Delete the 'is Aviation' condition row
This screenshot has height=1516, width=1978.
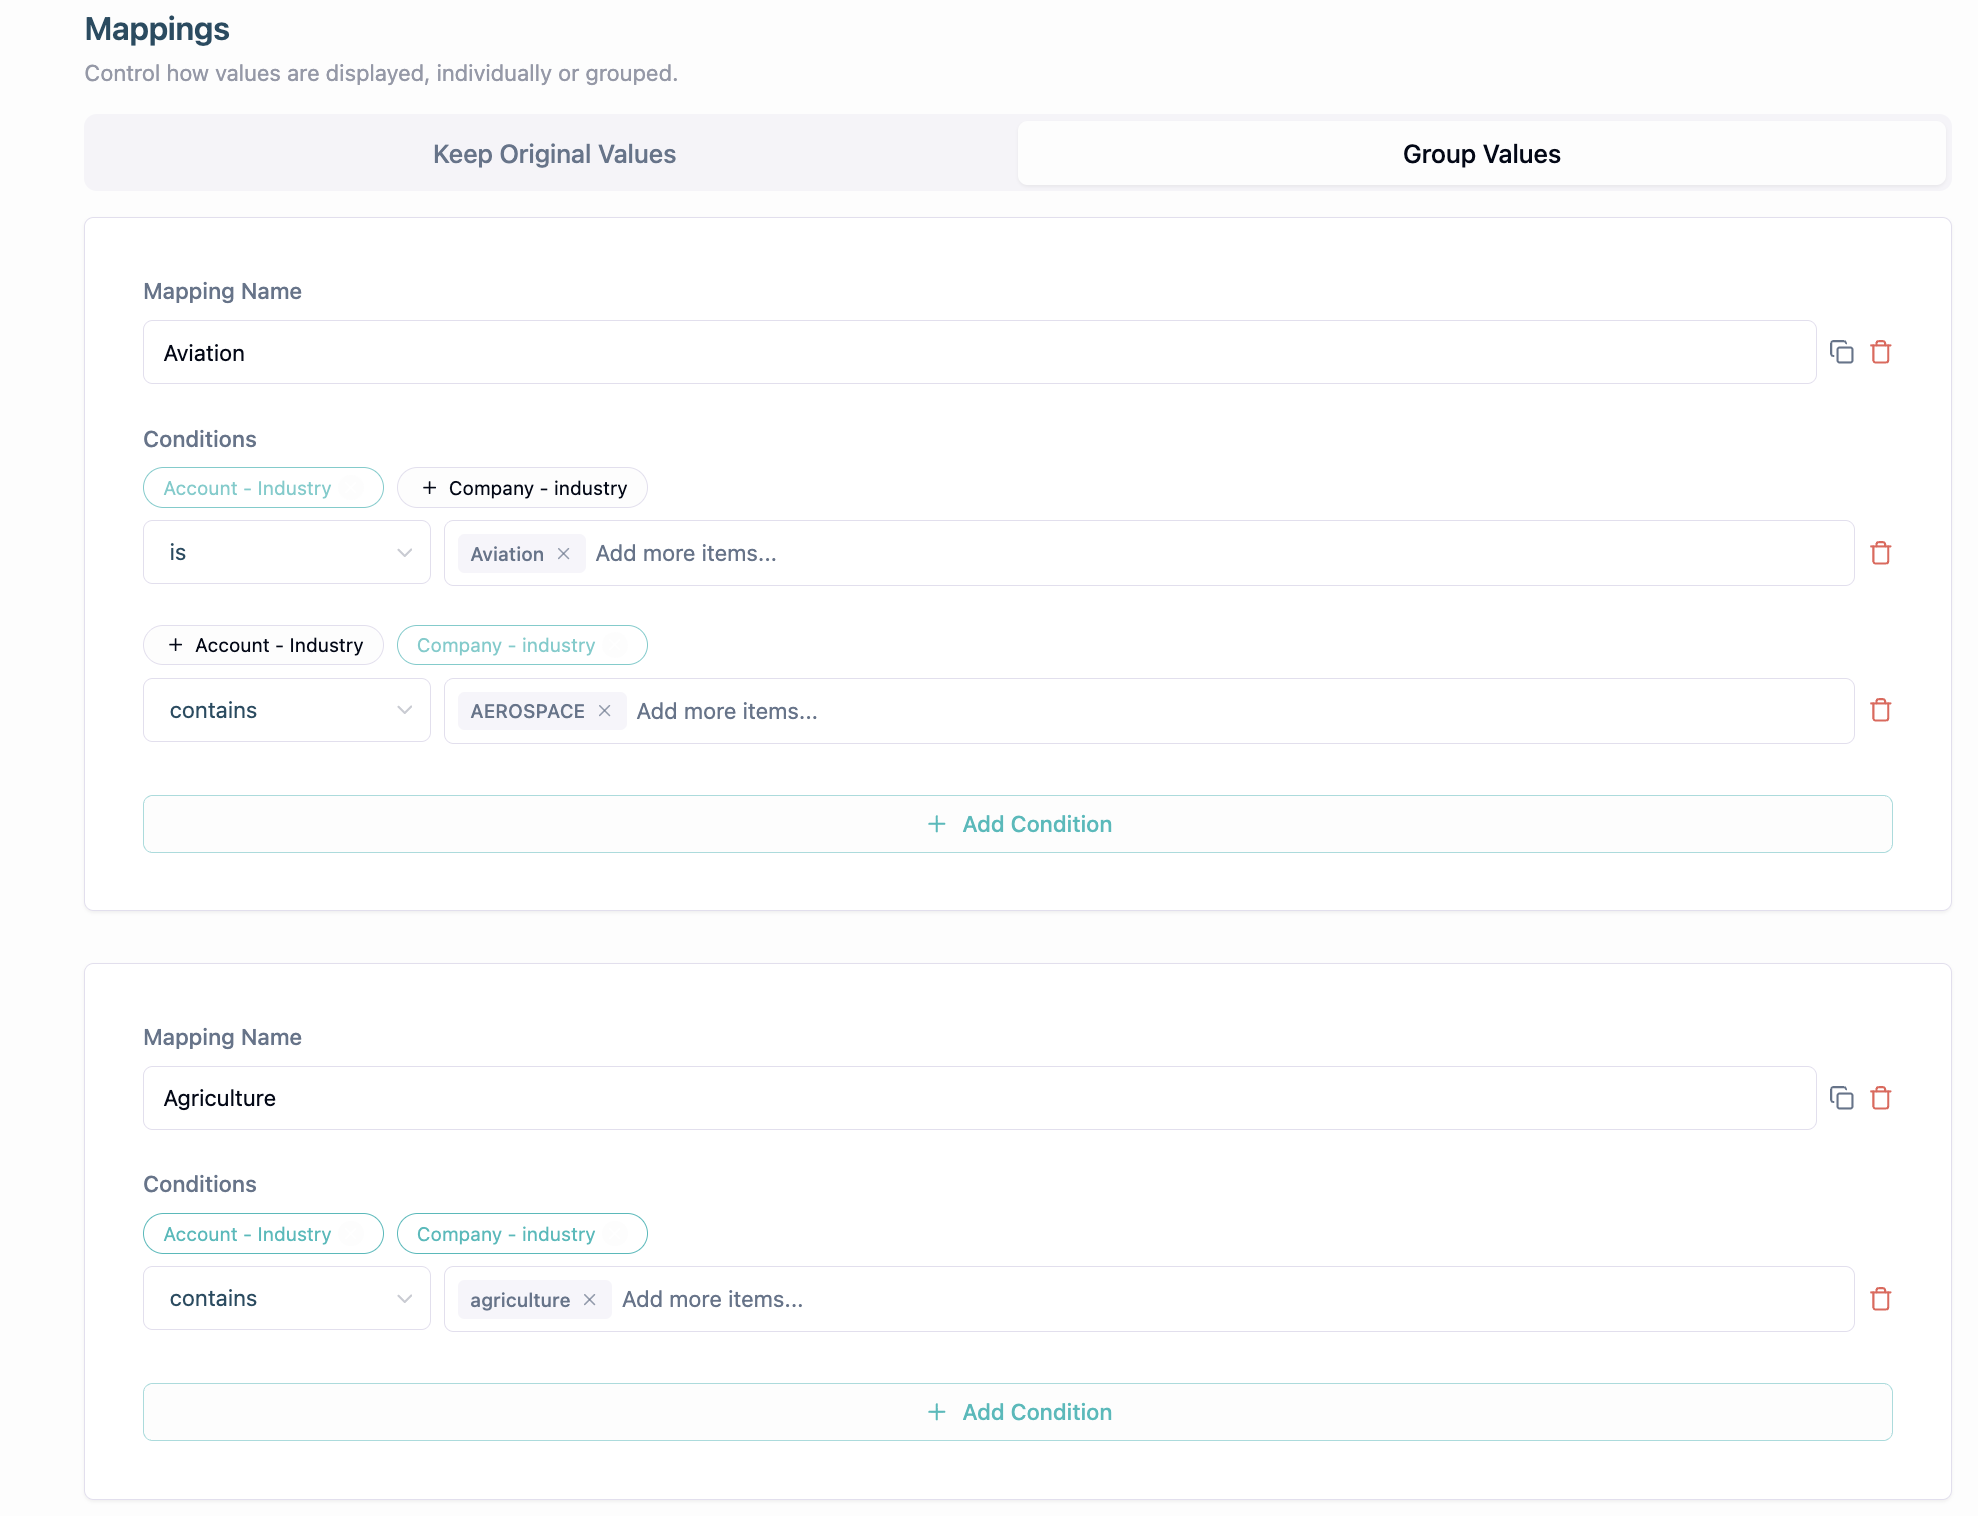1880,553
